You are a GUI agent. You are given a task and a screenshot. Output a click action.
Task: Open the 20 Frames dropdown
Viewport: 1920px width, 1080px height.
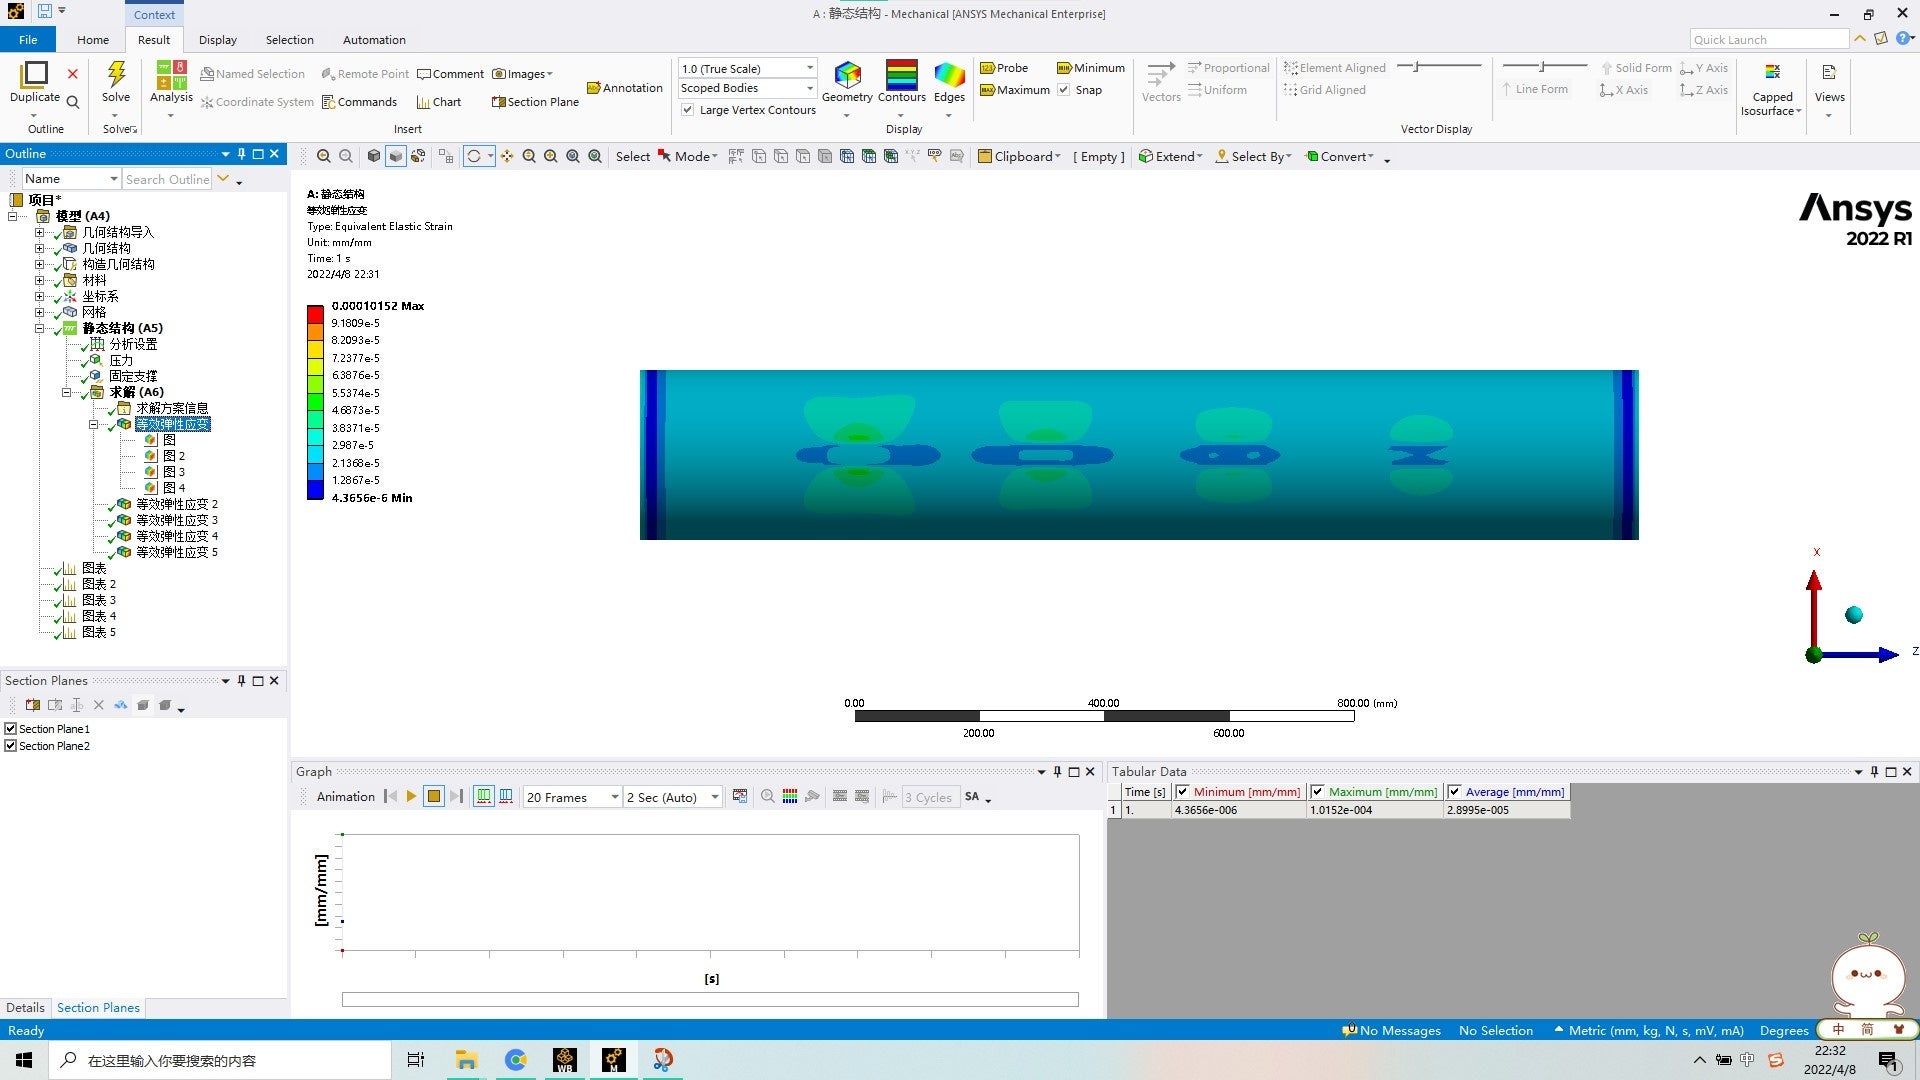614,797
